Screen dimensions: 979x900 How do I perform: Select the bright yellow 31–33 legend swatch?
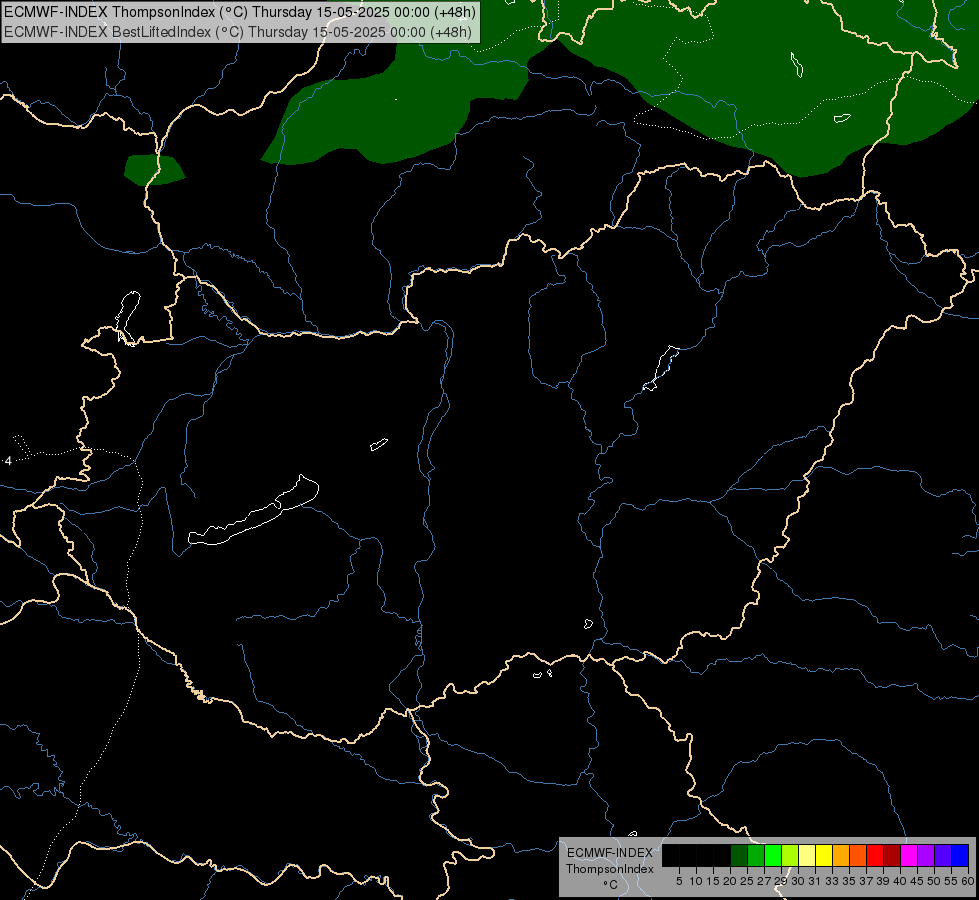click(x=824, y=855)
